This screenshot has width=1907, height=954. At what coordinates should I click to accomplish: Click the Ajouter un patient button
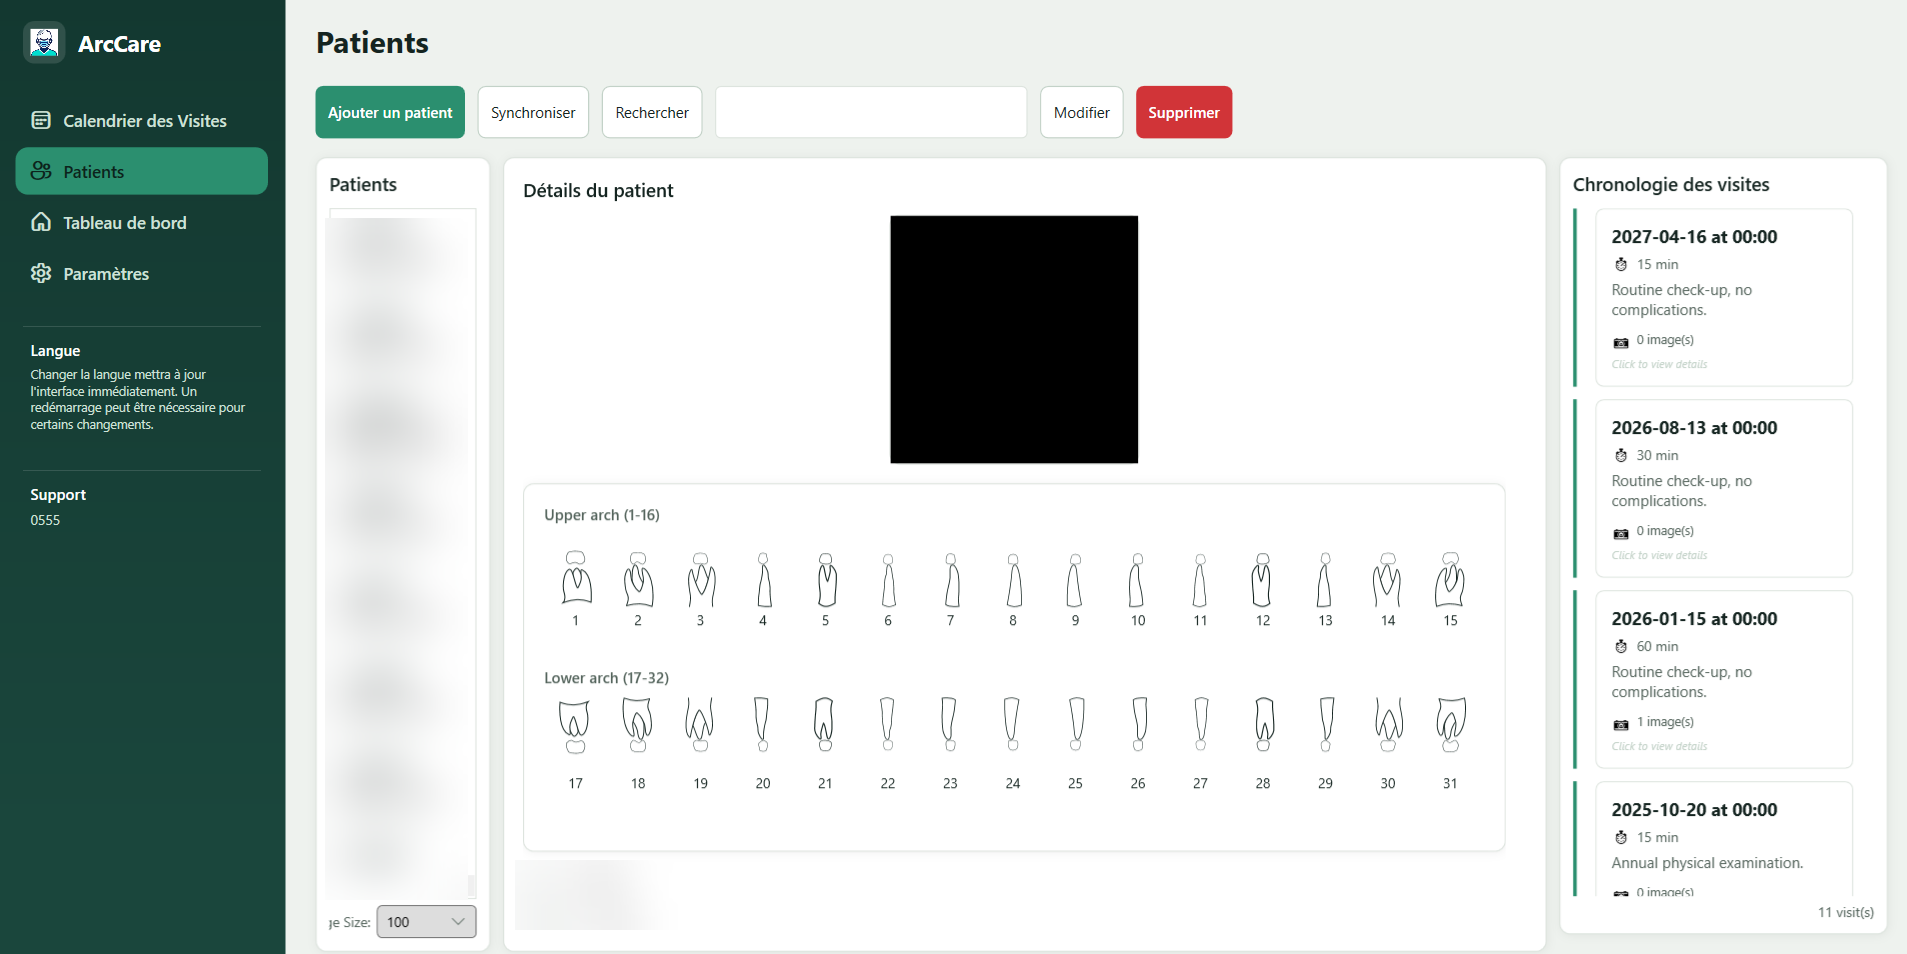coord(390,112)
